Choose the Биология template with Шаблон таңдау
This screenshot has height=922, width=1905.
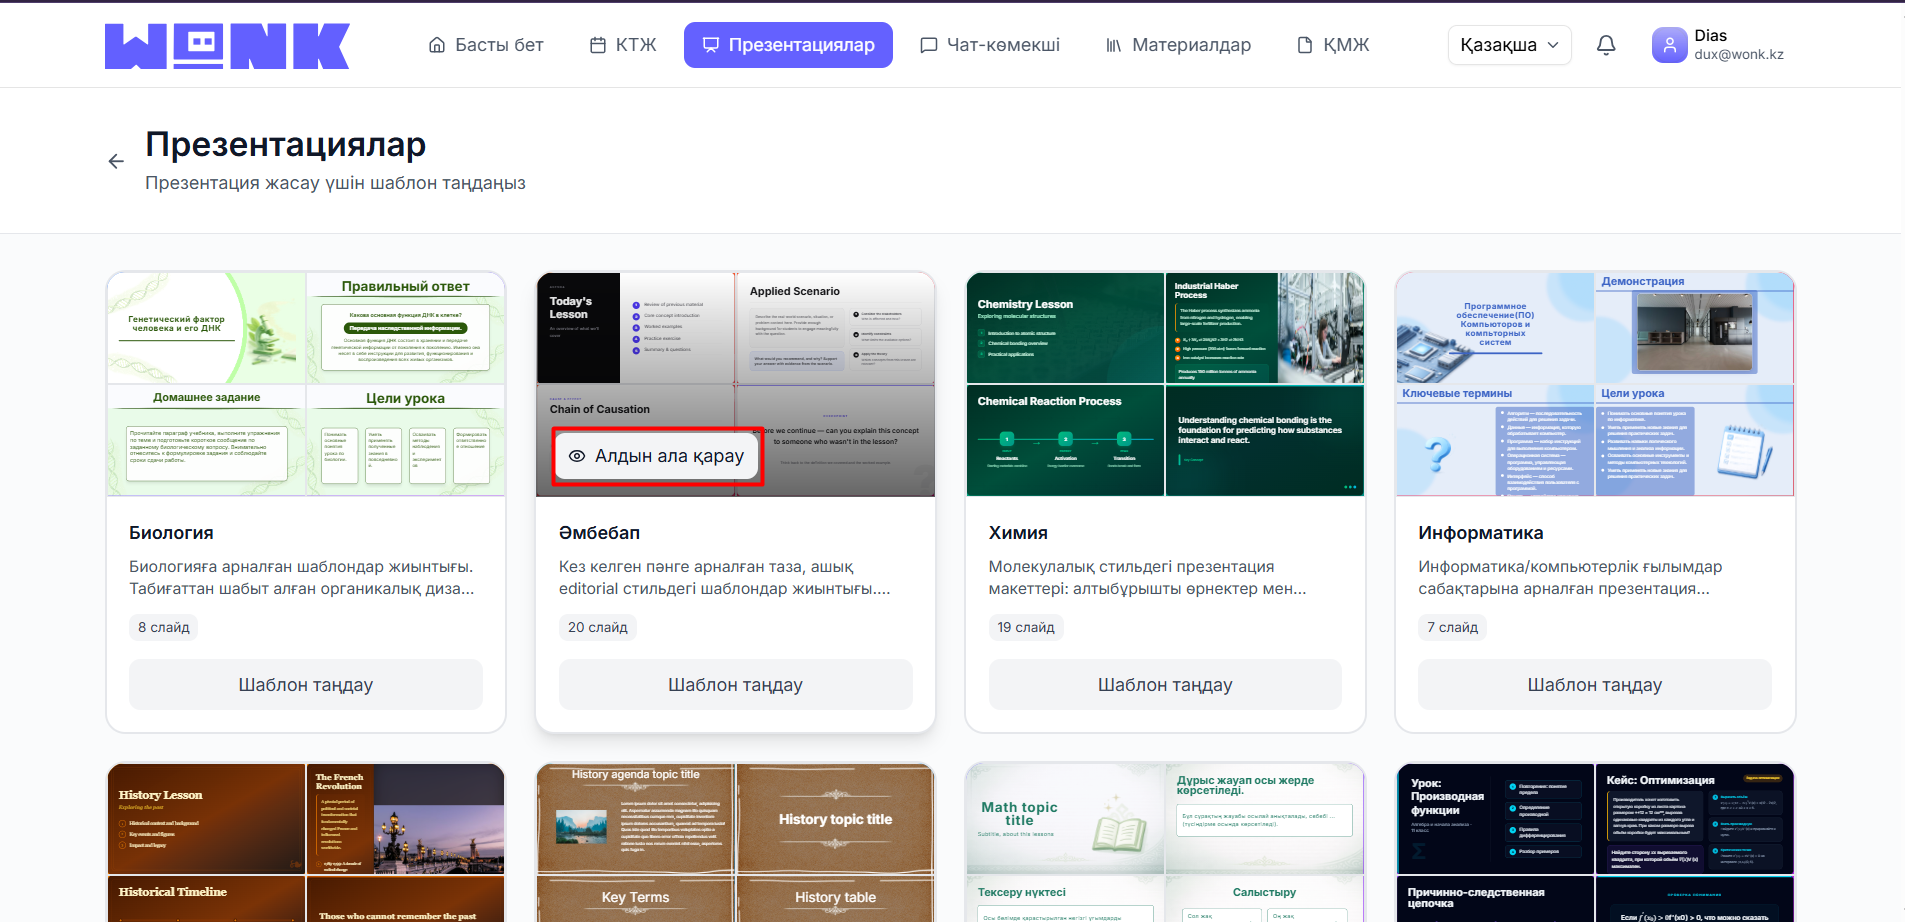pos(305,685)
